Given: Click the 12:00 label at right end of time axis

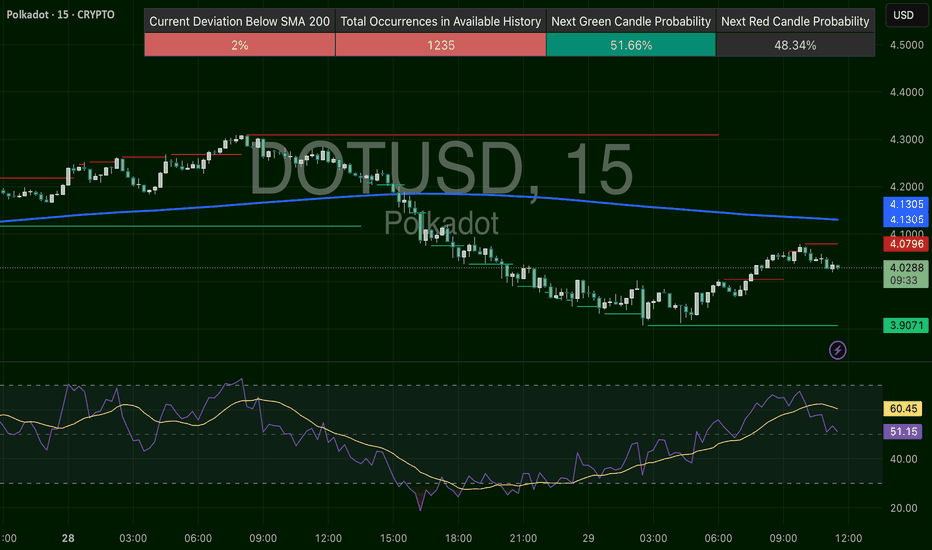Looking at the screenshot, I should pos(848,538).
